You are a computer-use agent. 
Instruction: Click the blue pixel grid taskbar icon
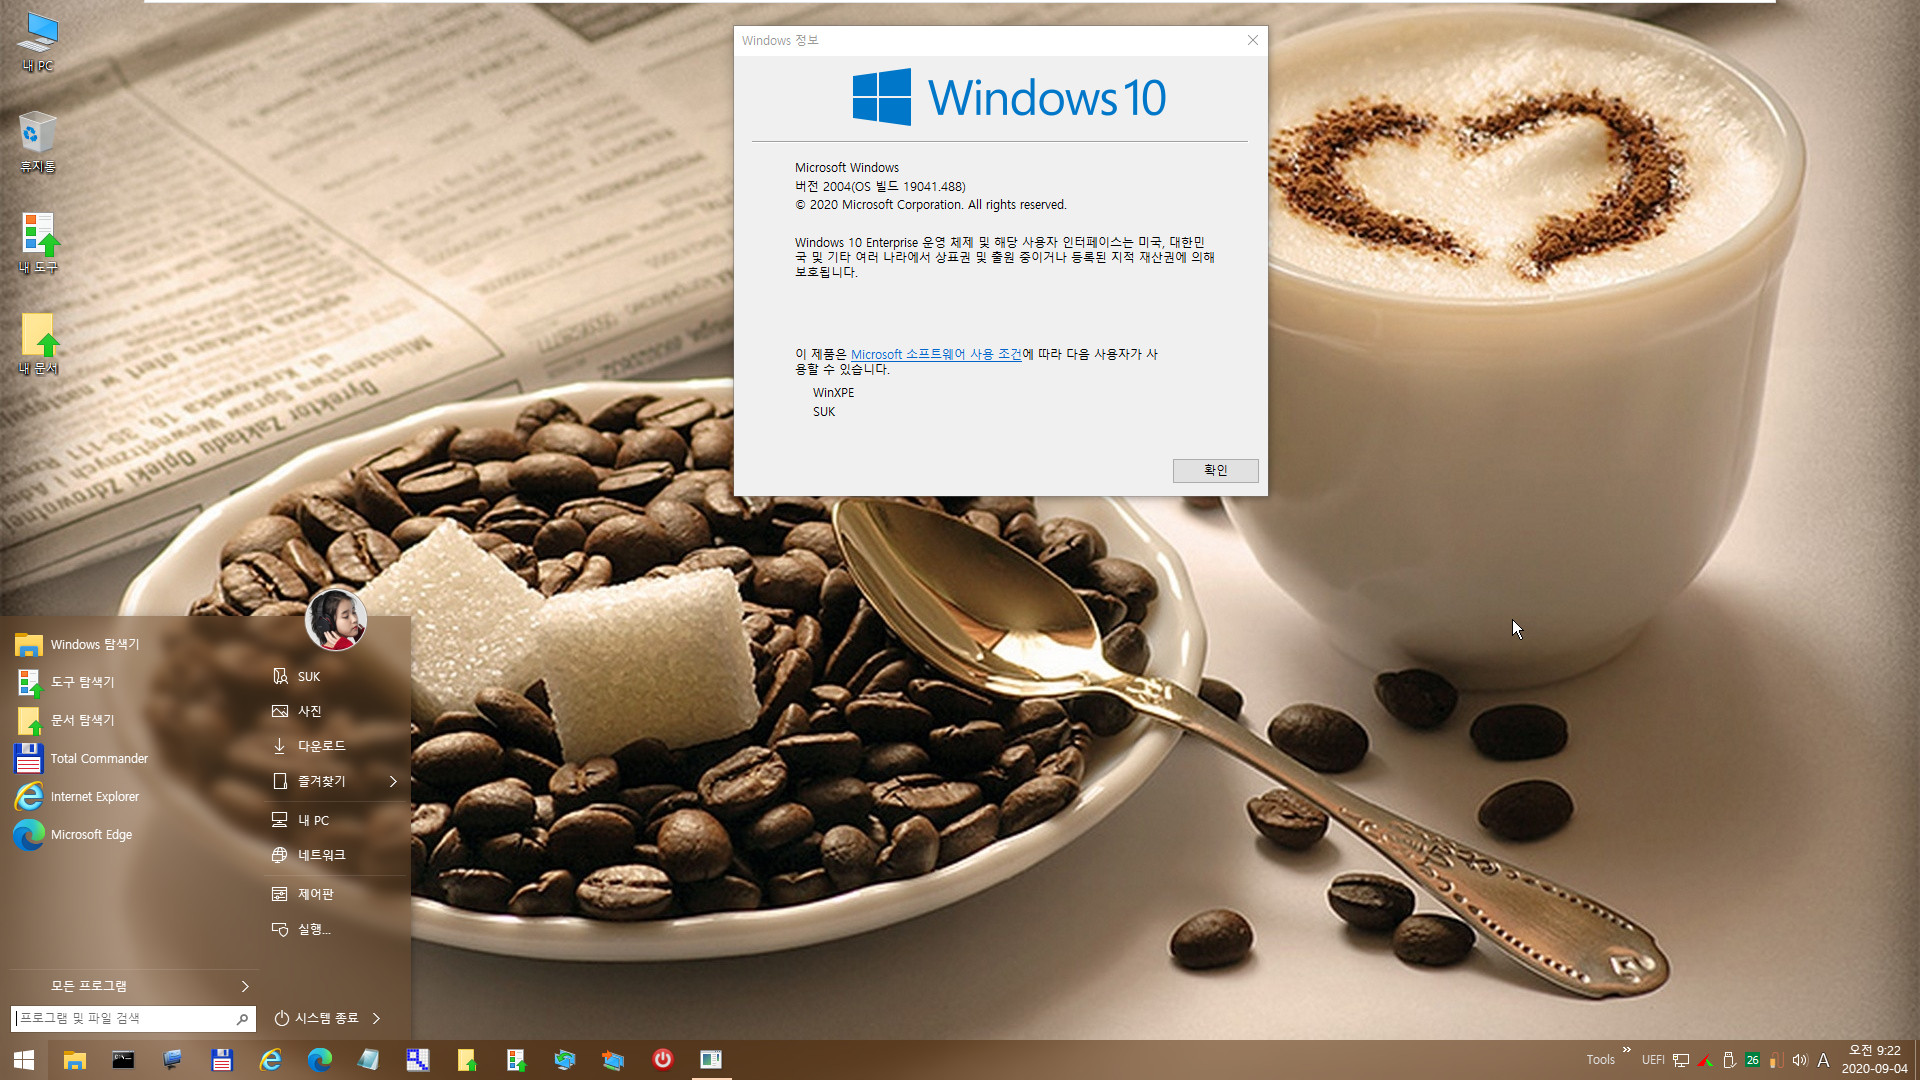pyautogui.click(x=417, y=1060)
